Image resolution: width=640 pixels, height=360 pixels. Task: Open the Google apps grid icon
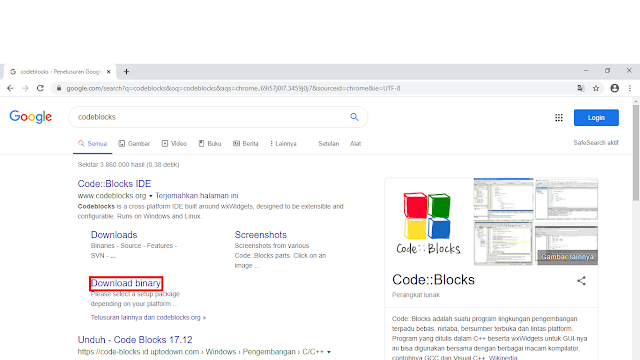pos(559,118)
